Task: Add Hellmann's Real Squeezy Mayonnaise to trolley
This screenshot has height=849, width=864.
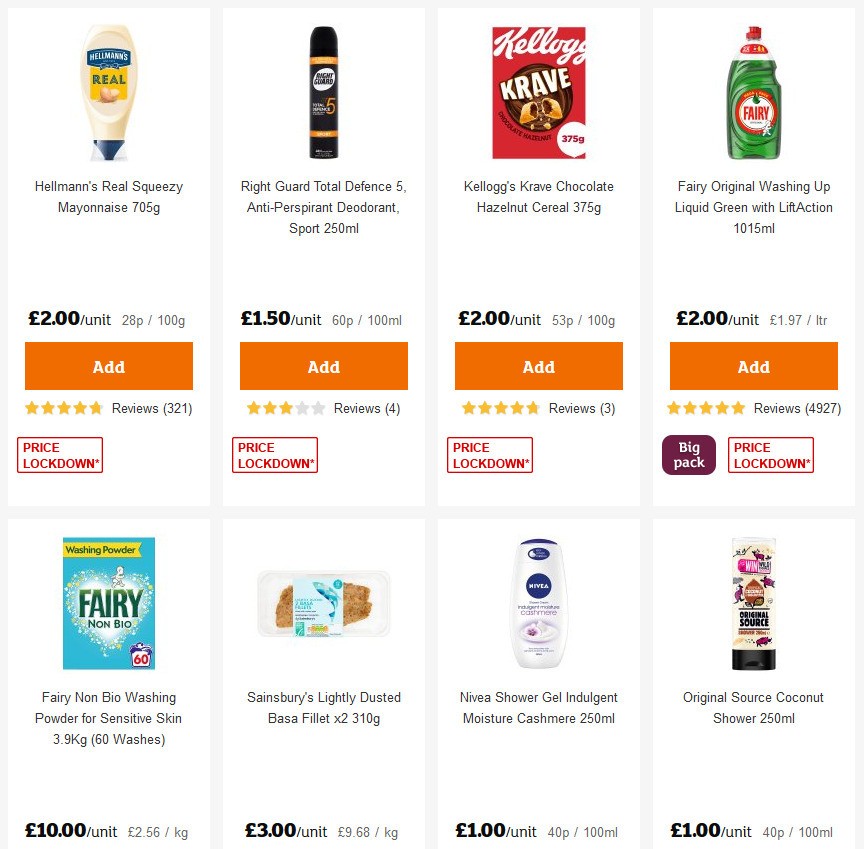Action: [x=108, y=366]
